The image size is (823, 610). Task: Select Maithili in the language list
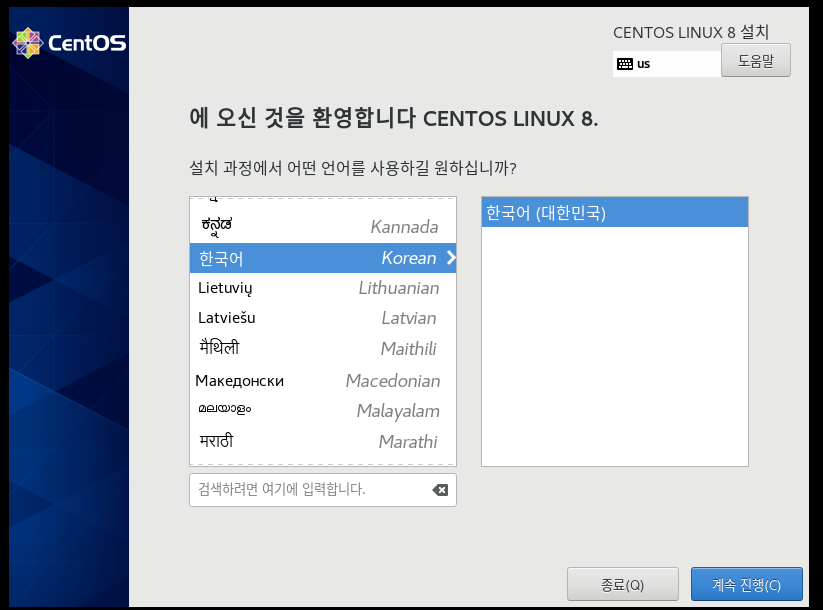point(323,348)
